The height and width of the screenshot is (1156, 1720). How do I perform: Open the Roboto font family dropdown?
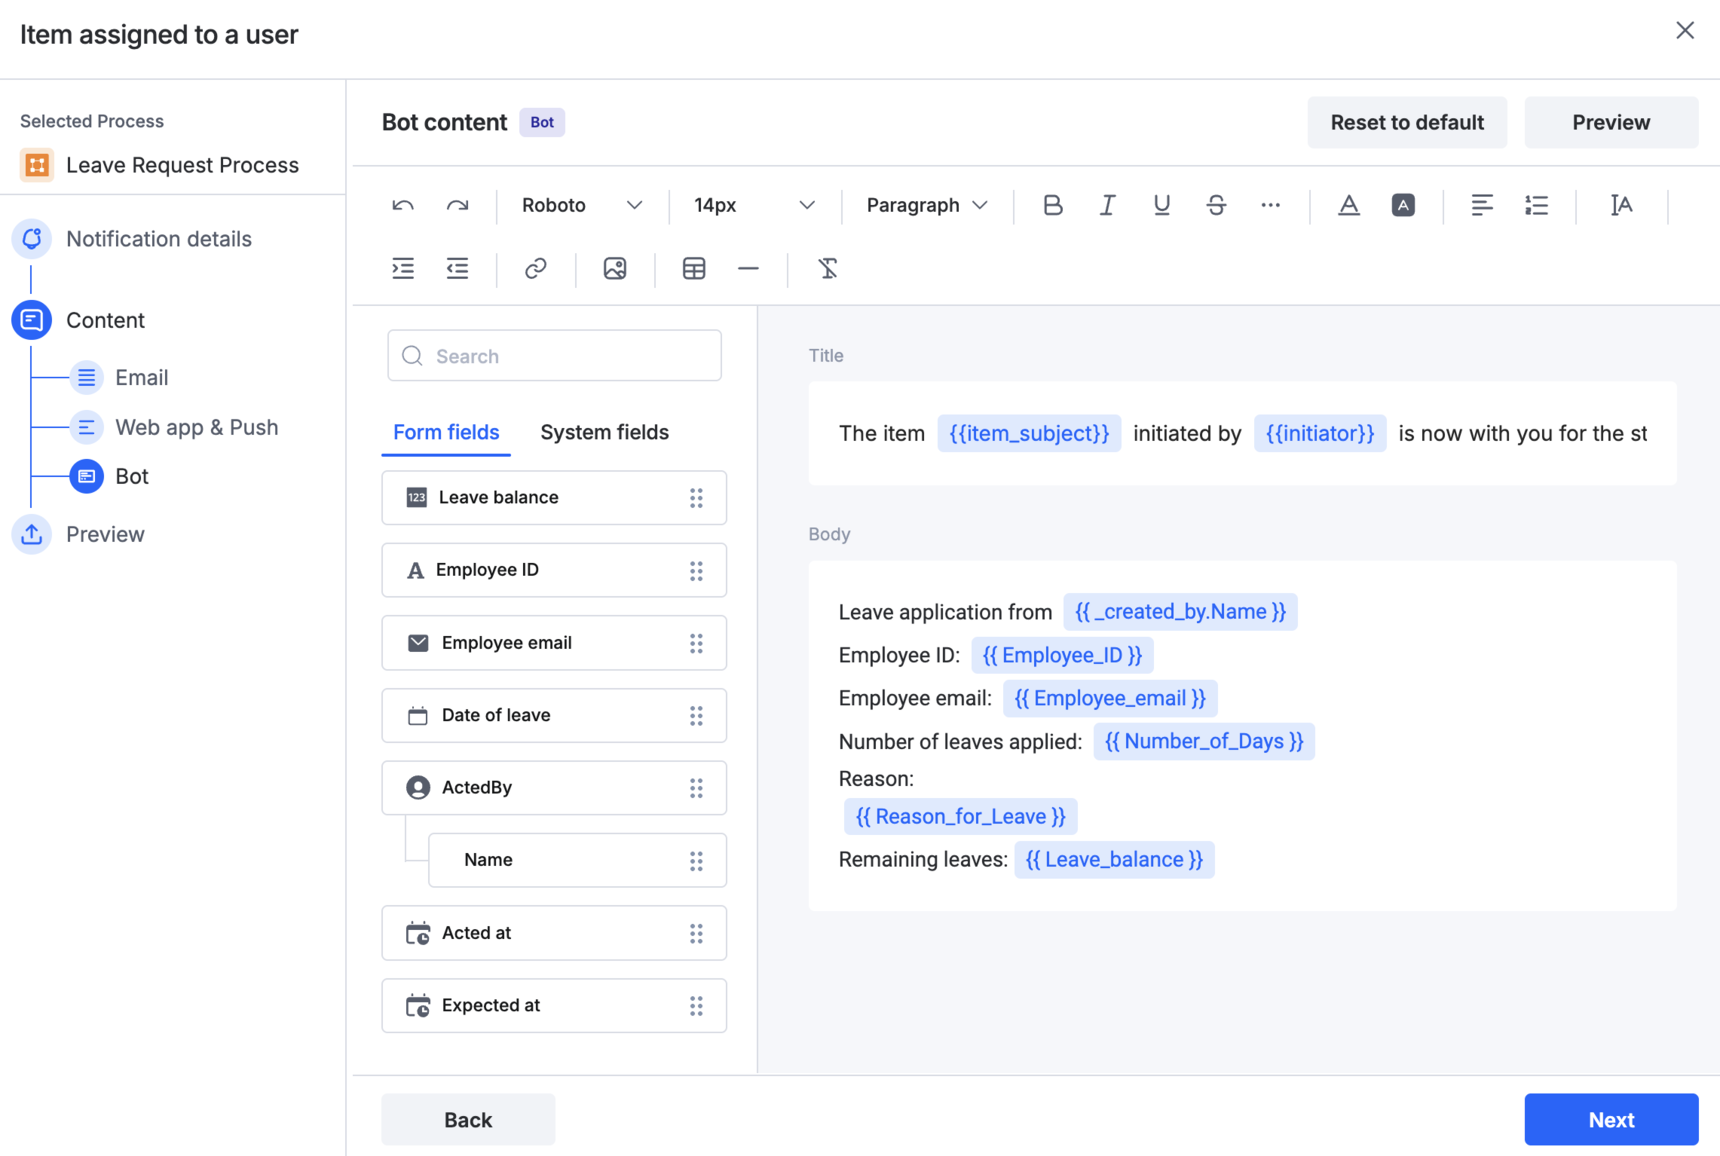(582, 205)
